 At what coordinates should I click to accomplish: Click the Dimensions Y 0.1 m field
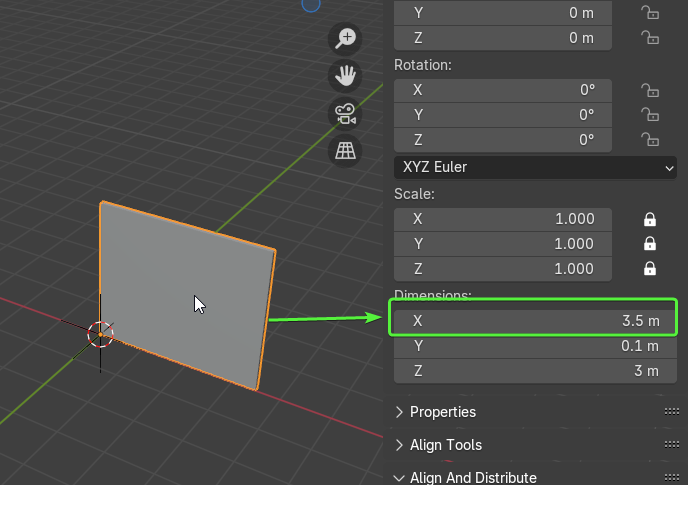[535, 346]
